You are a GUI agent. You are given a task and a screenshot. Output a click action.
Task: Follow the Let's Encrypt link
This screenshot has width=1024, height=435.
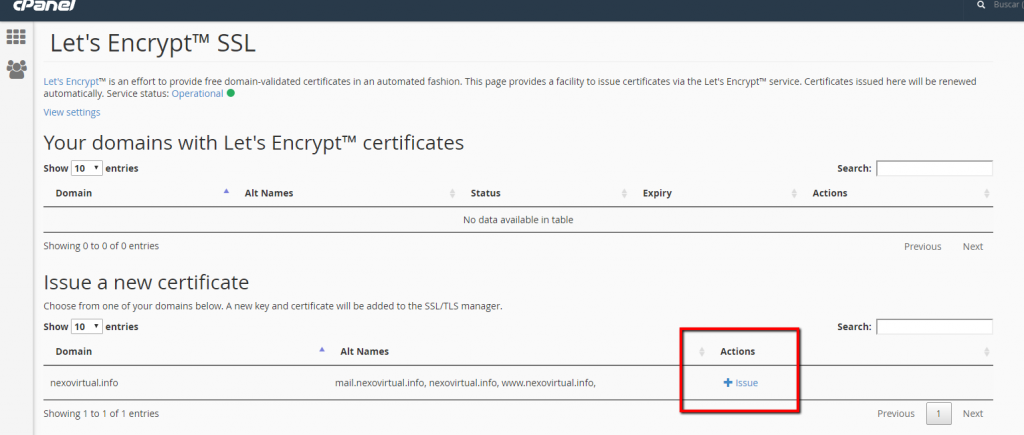pos(71,82)
